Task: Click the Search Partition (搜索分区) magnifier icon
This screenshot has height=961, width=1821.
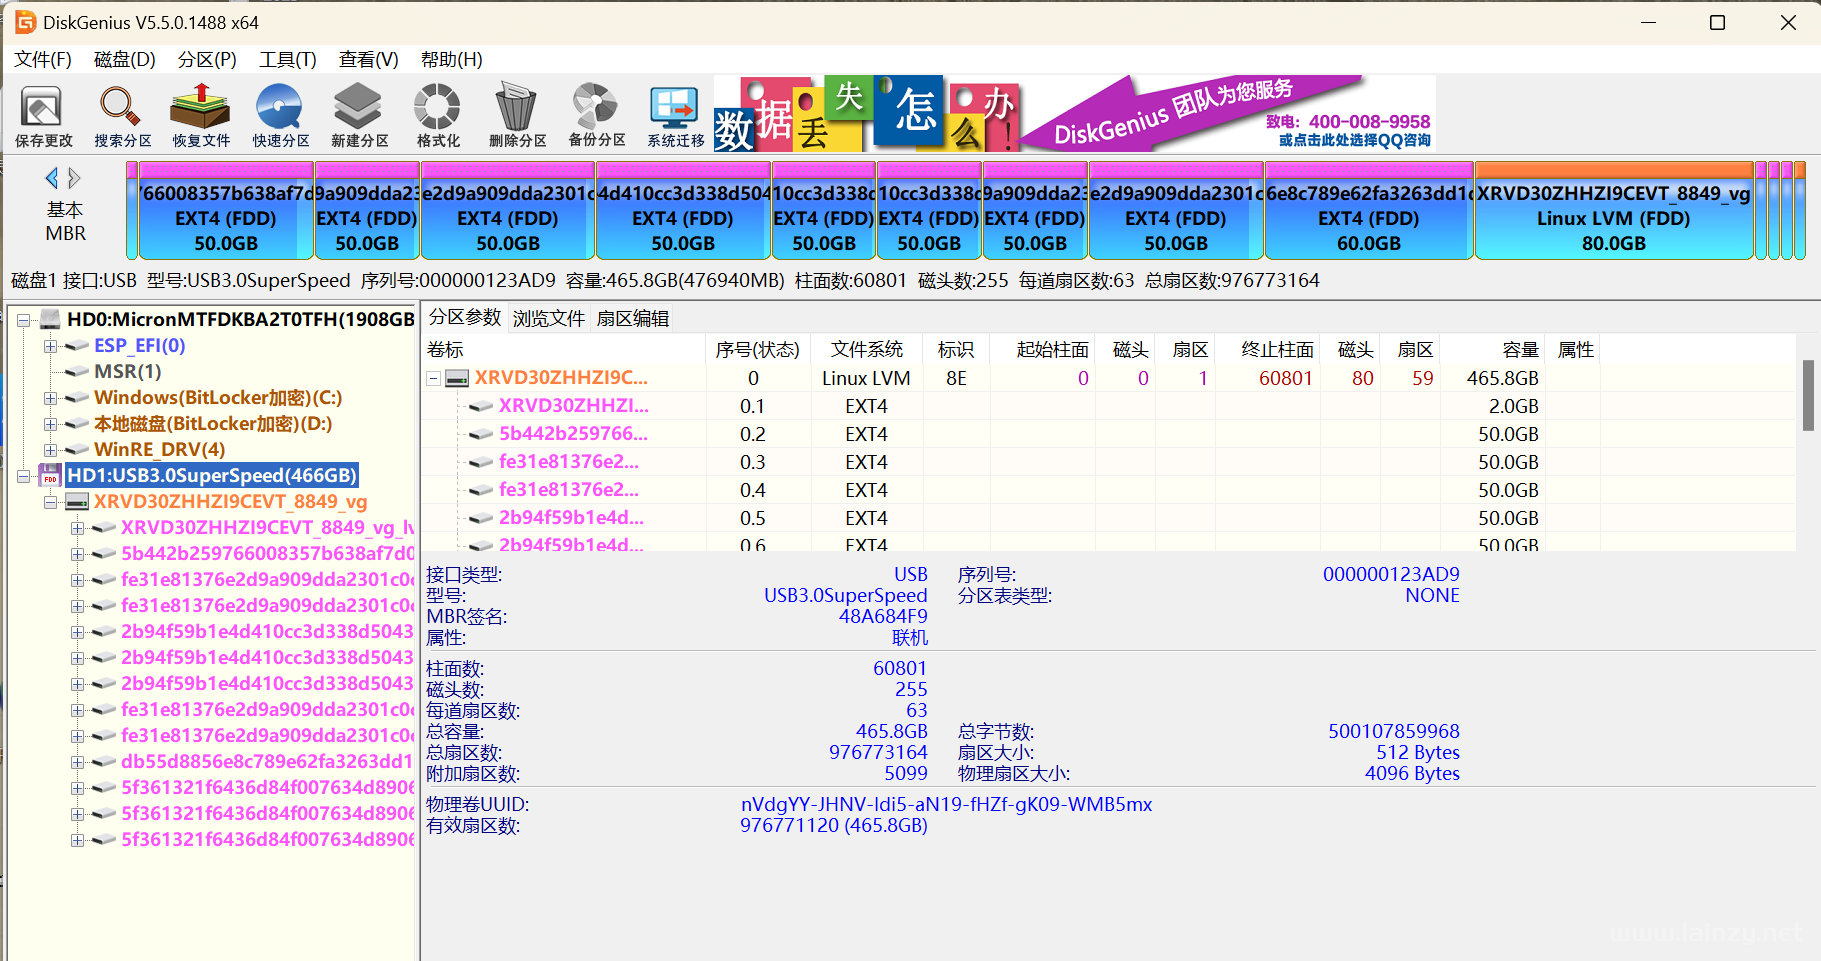Action: point(122,115)
